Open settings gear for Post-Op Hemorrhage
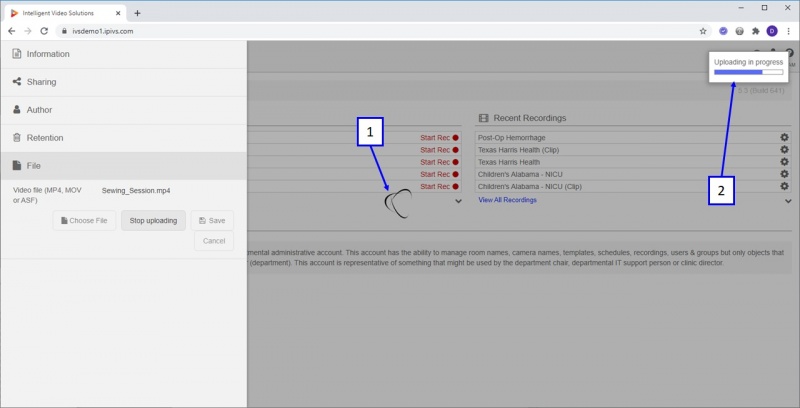This screenshot has width=800, height=408. pos(784,137)
